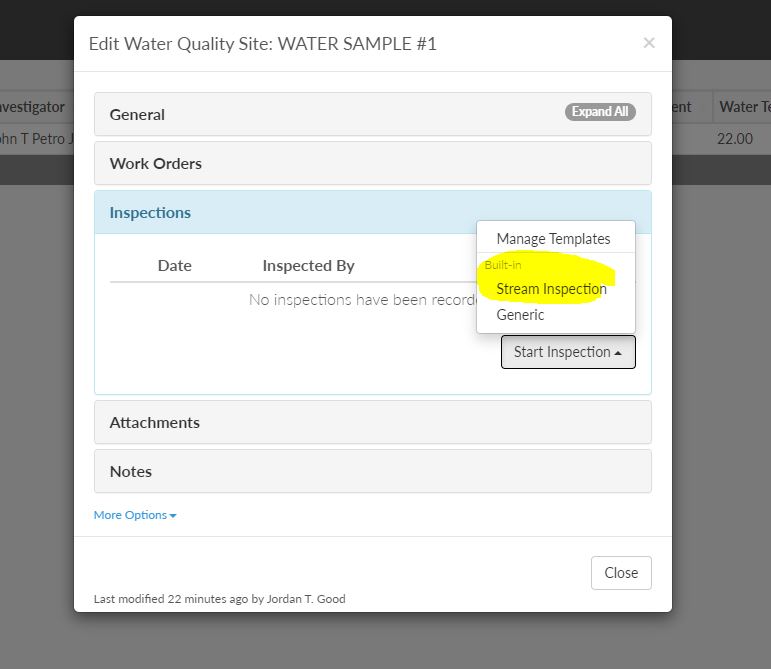Choose the Generic inspection template
Image resolution: width=771 pixels, height=669 pixels.
point(520,315)
